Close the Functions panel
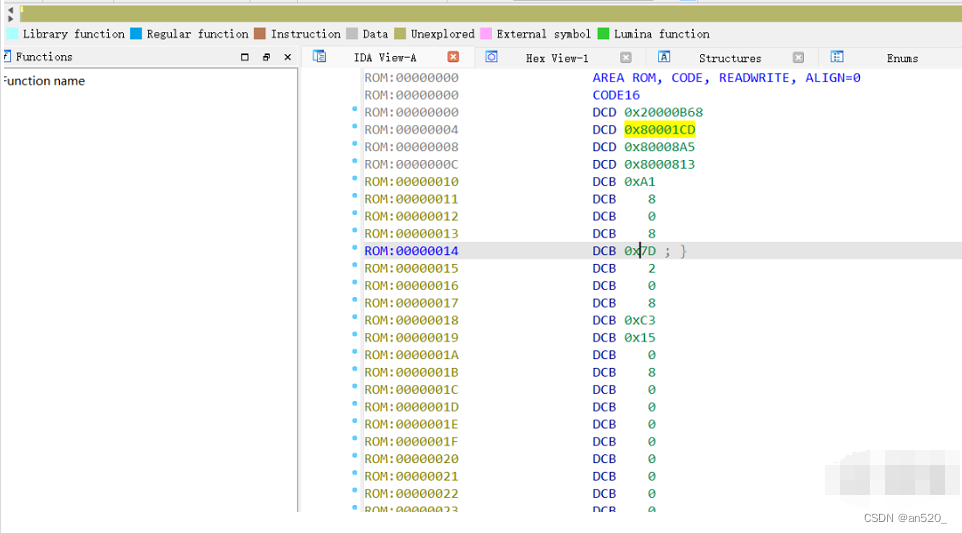962x533 pixels. tap(288, 57)
